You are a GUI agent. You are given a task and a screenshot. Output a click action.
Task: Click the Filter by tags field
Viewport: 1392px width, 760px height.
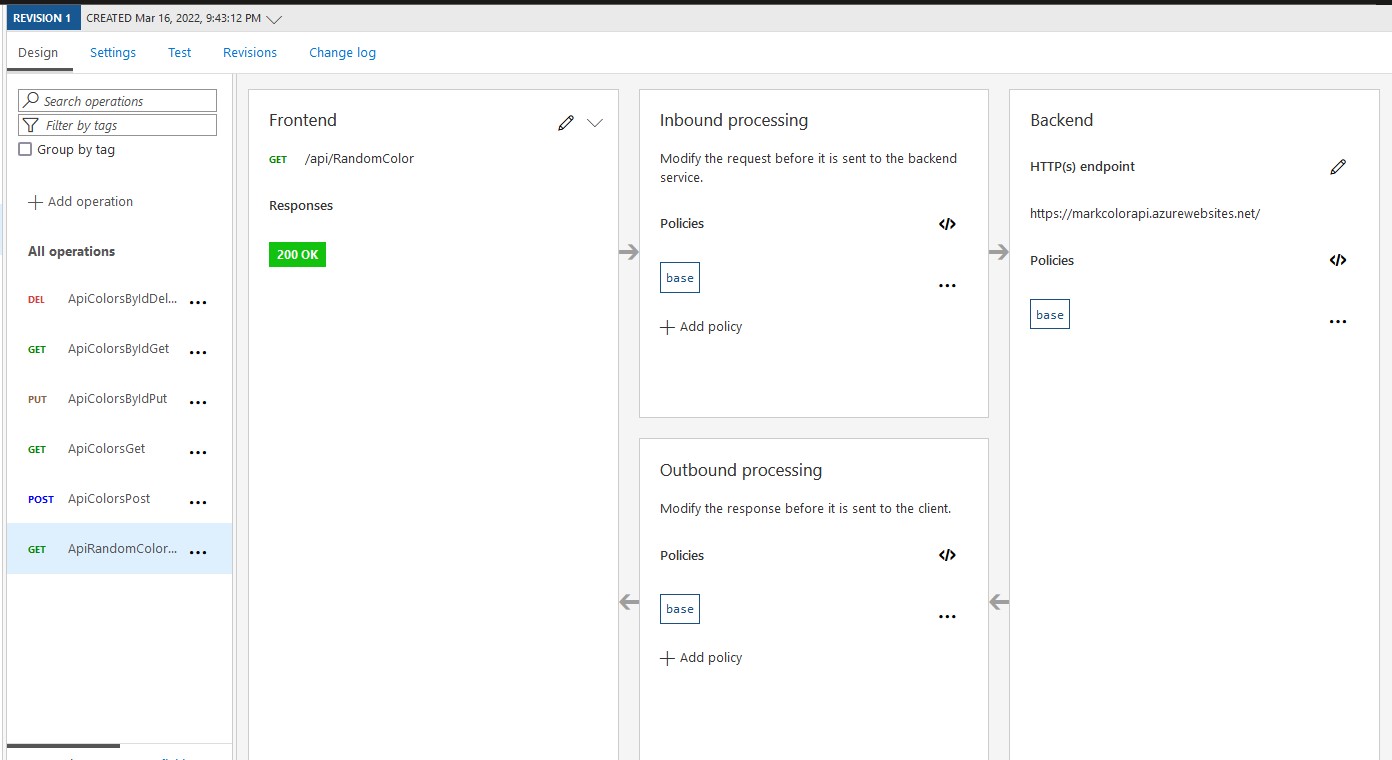tap(118, 125)
